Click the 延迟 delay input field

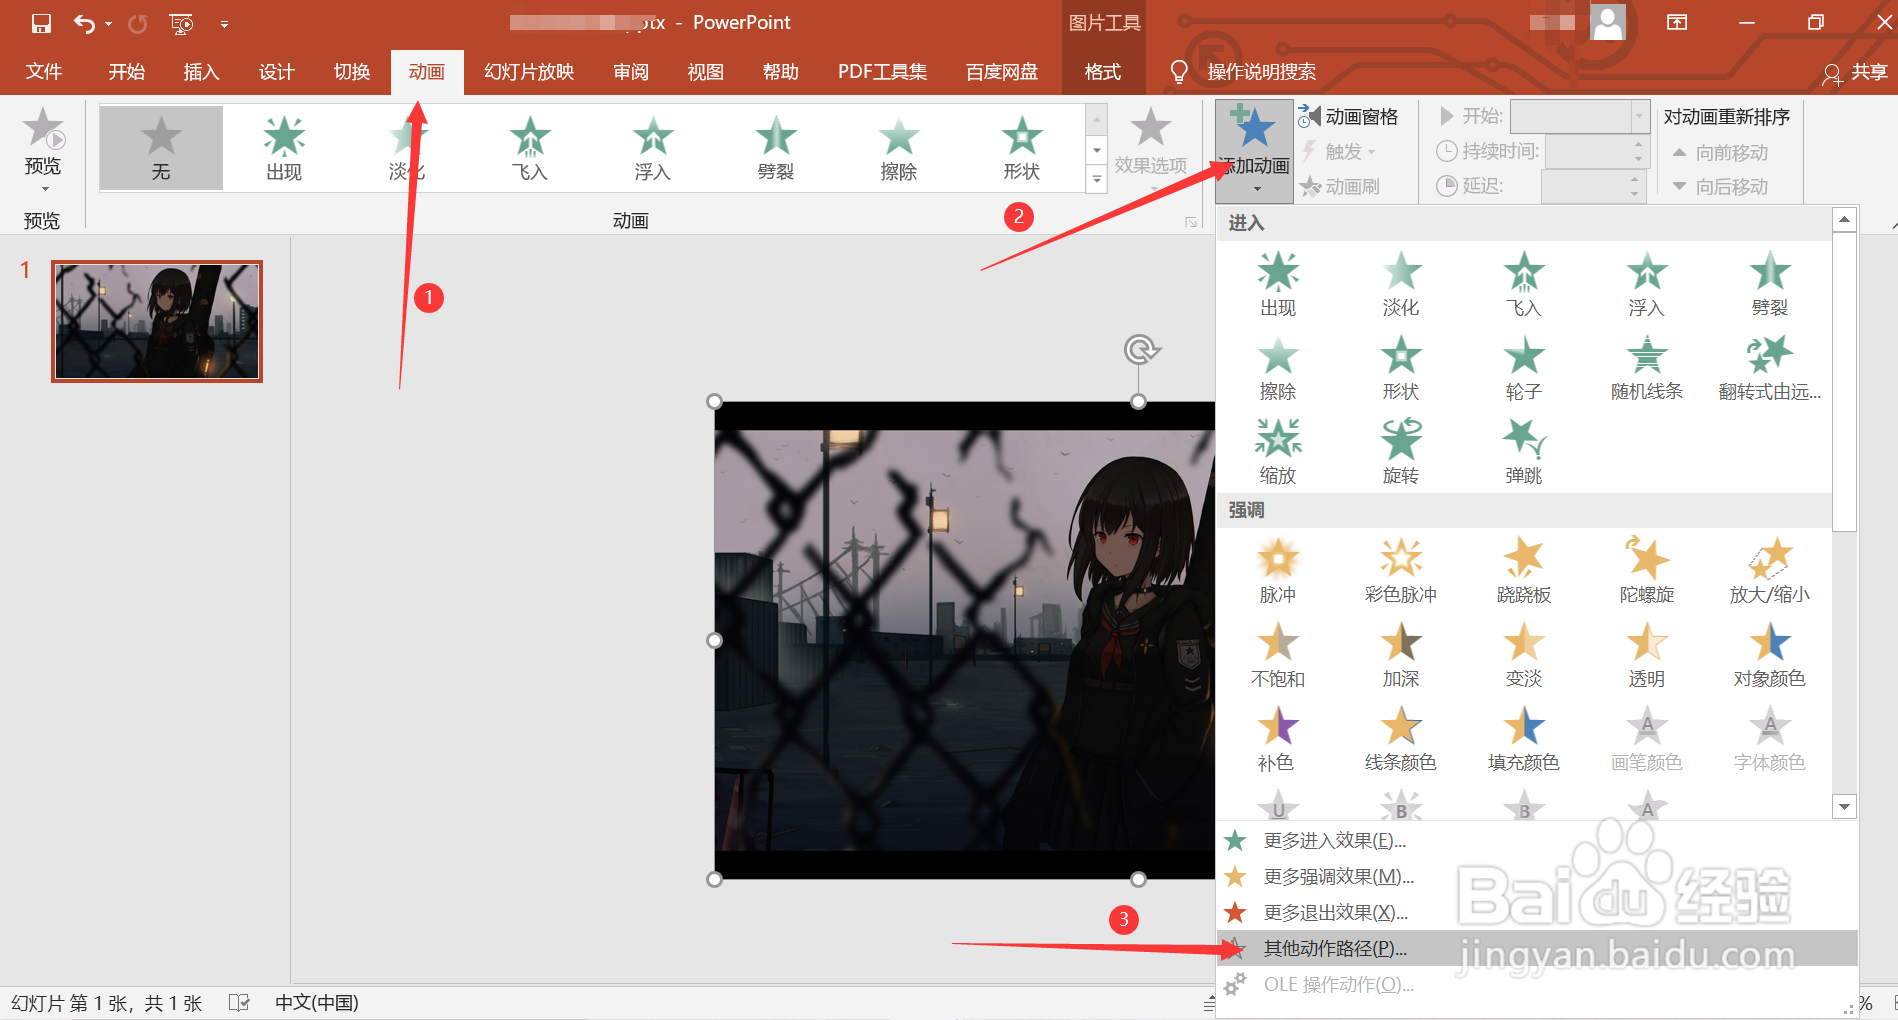1584,186
